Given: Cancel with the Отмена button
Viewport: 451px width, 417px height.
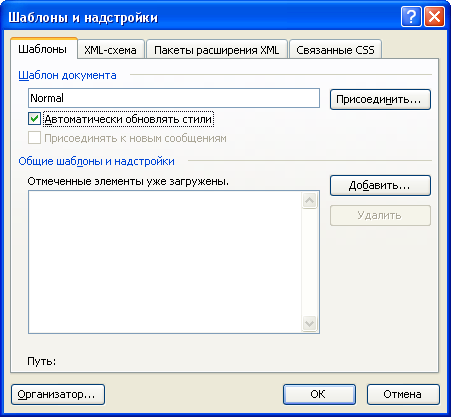Looking at the screenshot, I should (403, 395).
